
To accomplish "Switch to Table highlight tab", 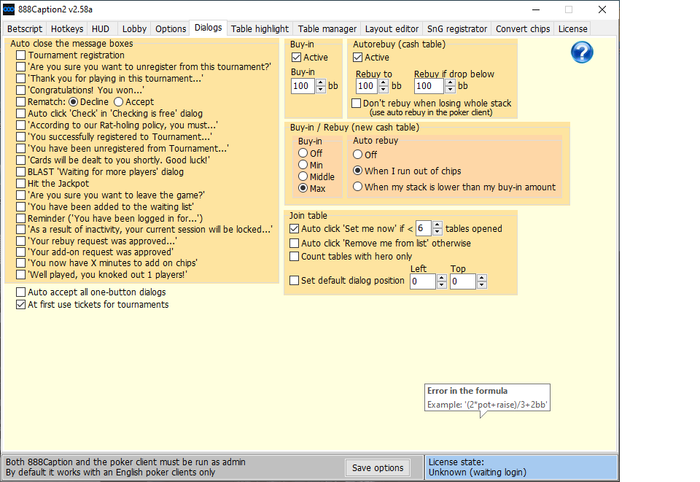I will click(260, 29).
